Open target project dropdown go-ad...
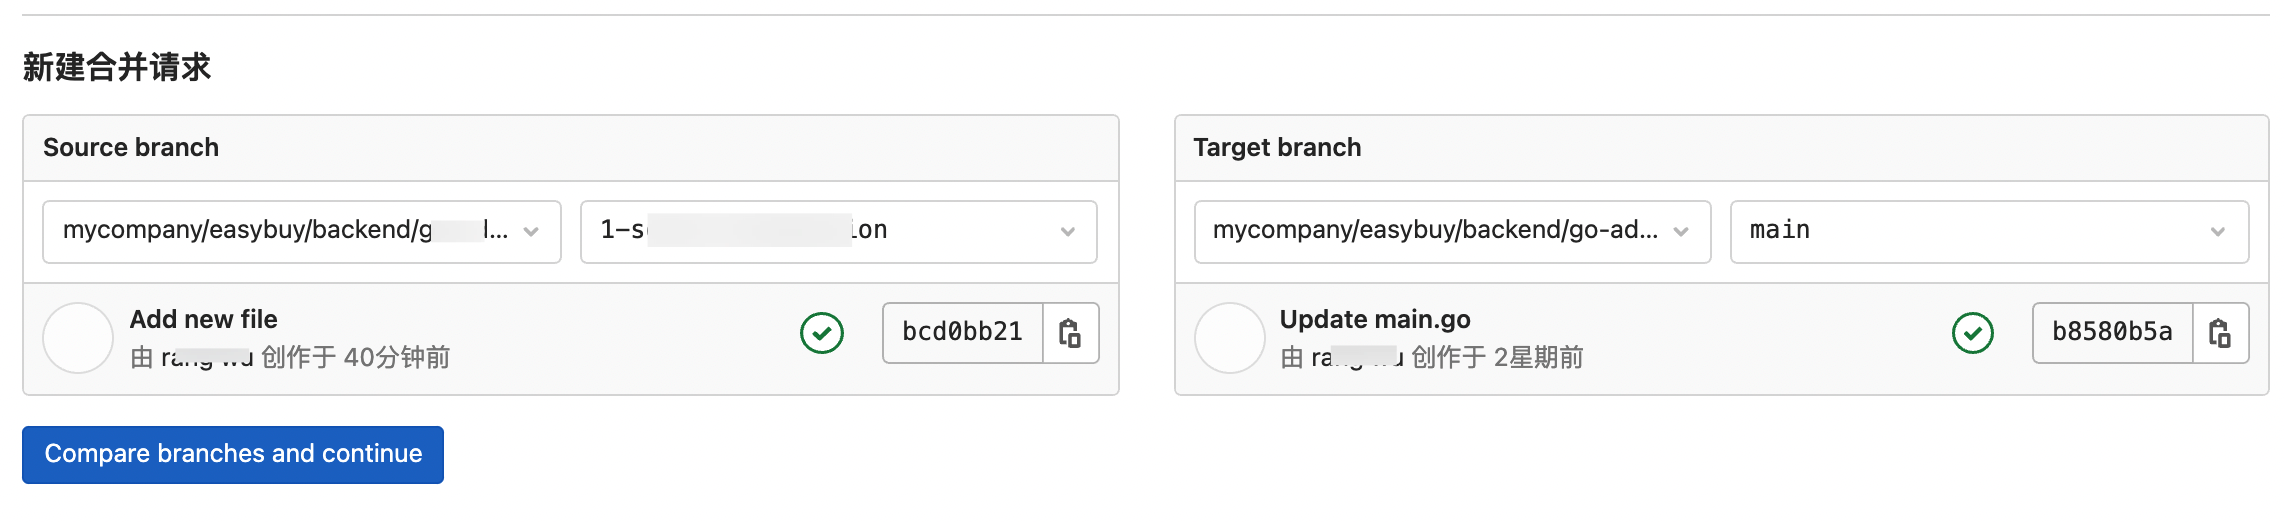The image size is (2284, 522). click(1452, 231)
